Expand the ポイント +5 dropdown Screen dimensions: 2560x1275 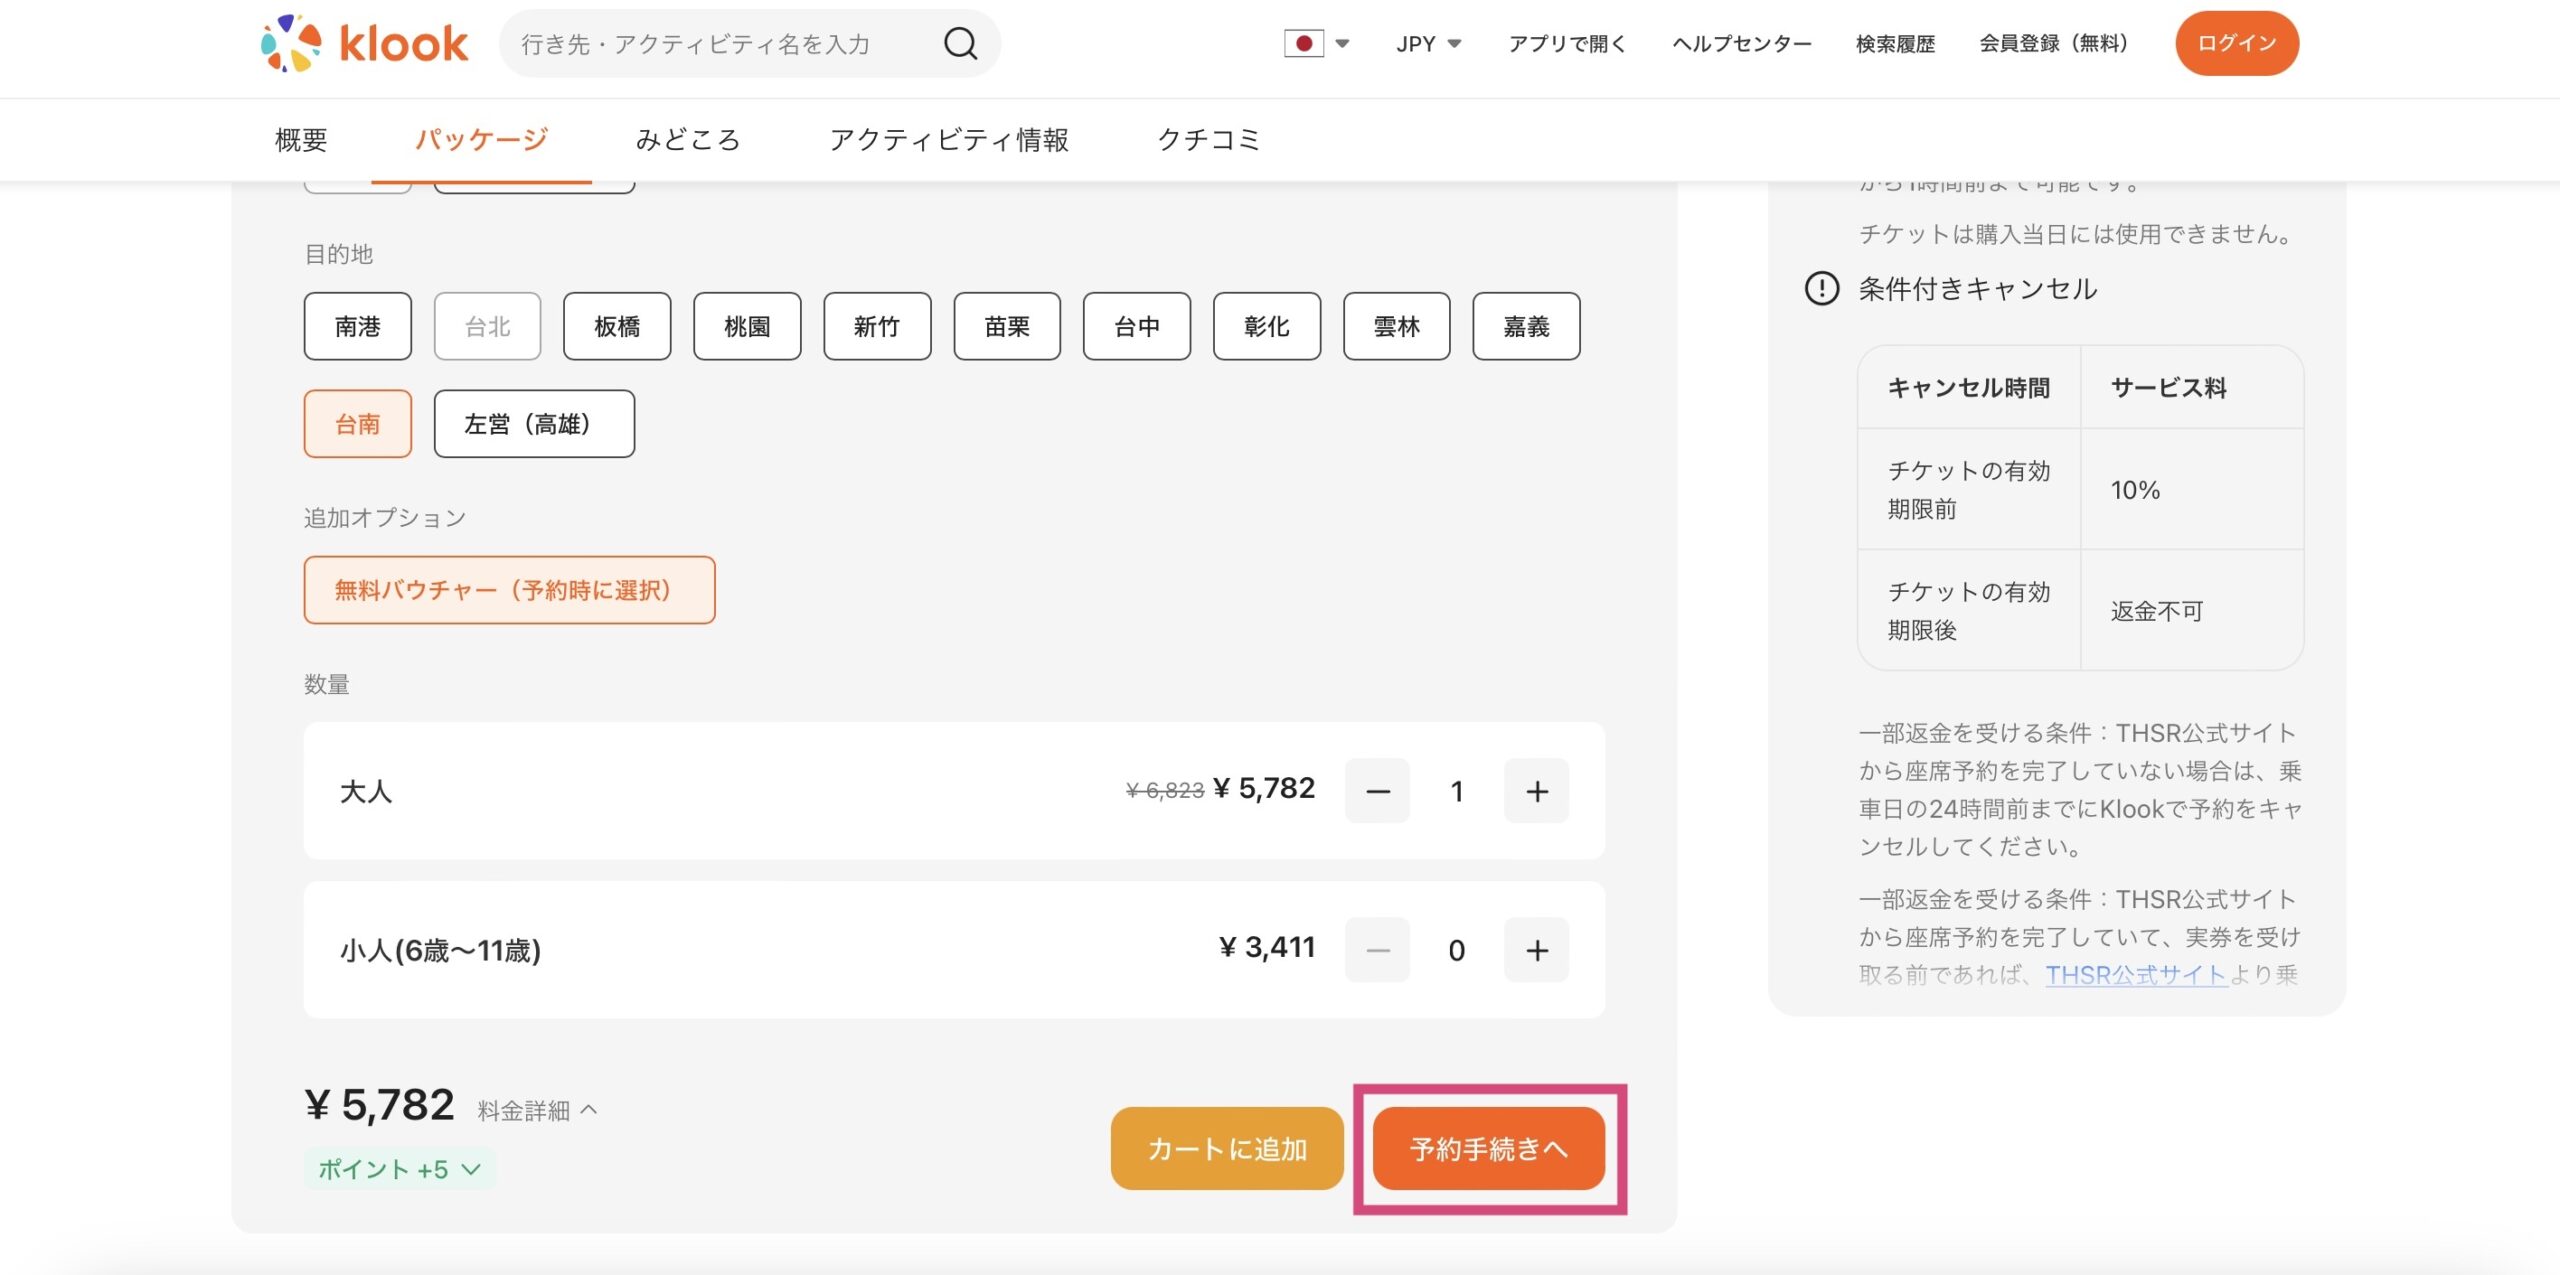pyautogui.click(x=399, y=1169)
